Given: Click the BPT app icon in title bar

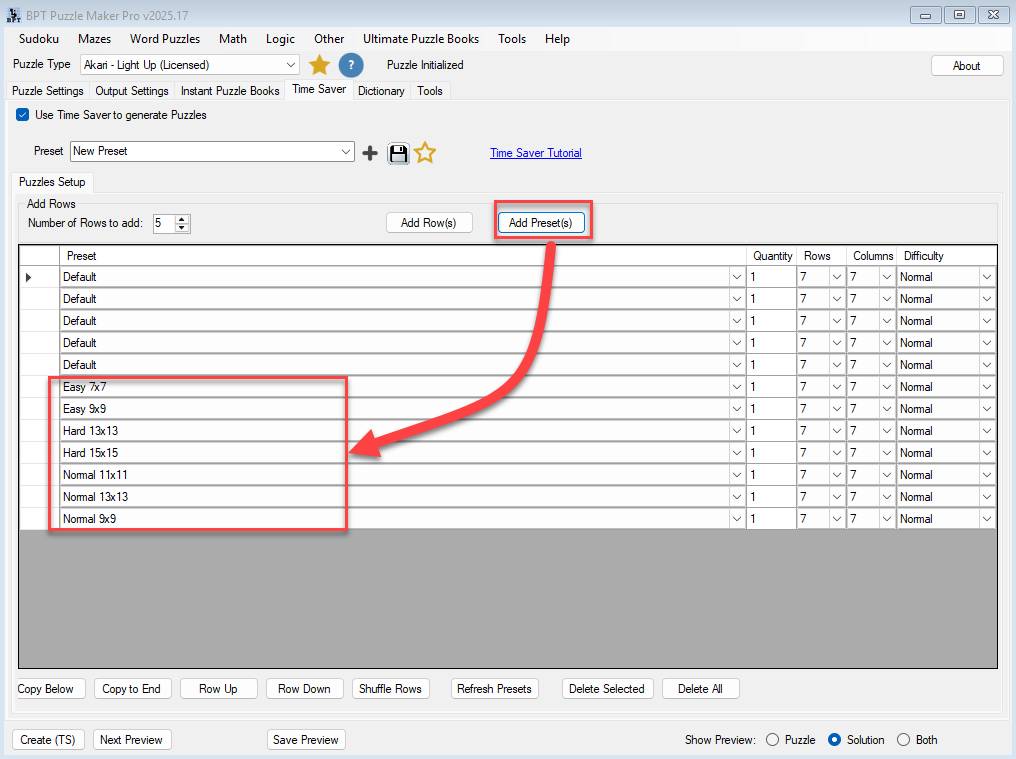Looking at the screenshot, I should pyautogui.click(x=13, y=14).
